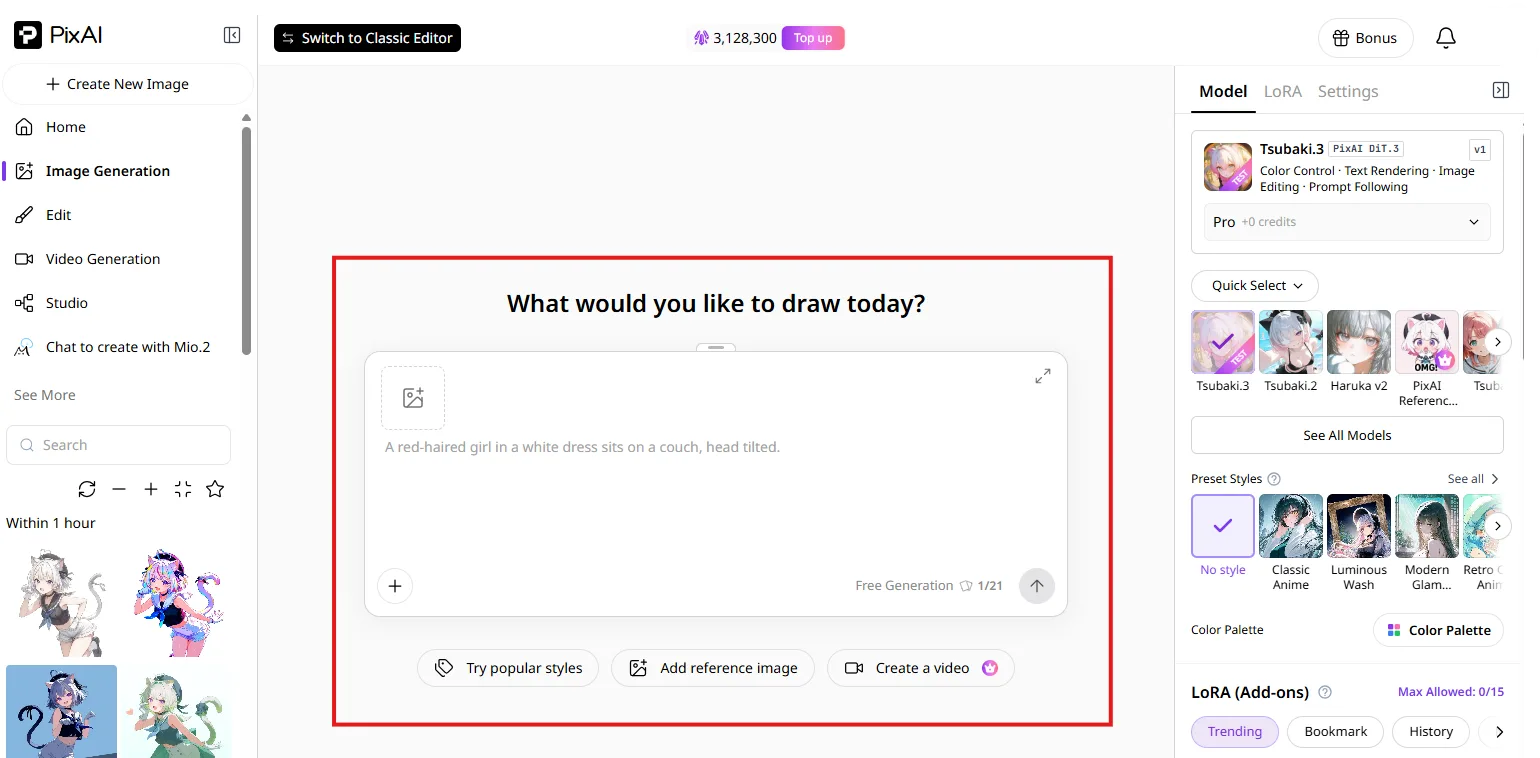The height and width of the screenshot is (758, 1540).
Task: Click the star favorites icon
Action: (215, 489)
